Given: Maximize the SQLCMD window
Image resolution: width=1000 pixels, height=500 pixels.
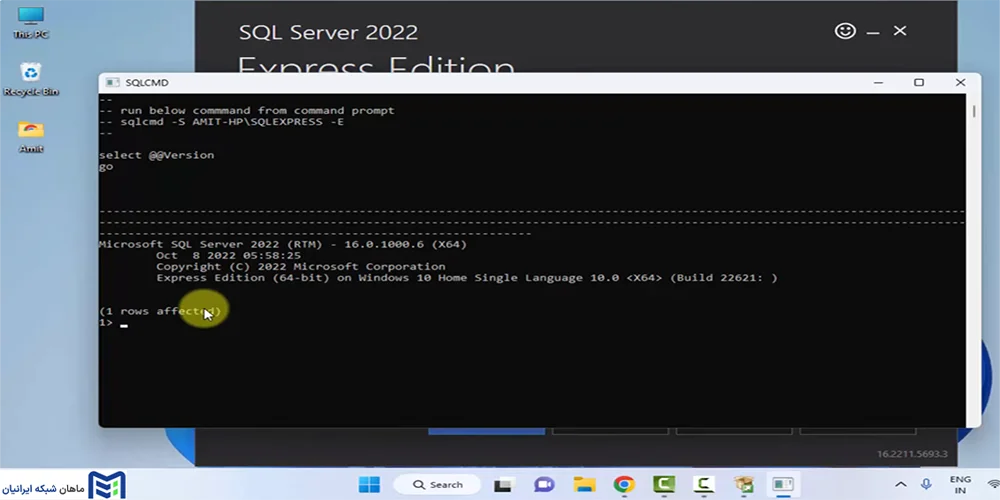Looking at the screenshot, I should pos(919,83).
